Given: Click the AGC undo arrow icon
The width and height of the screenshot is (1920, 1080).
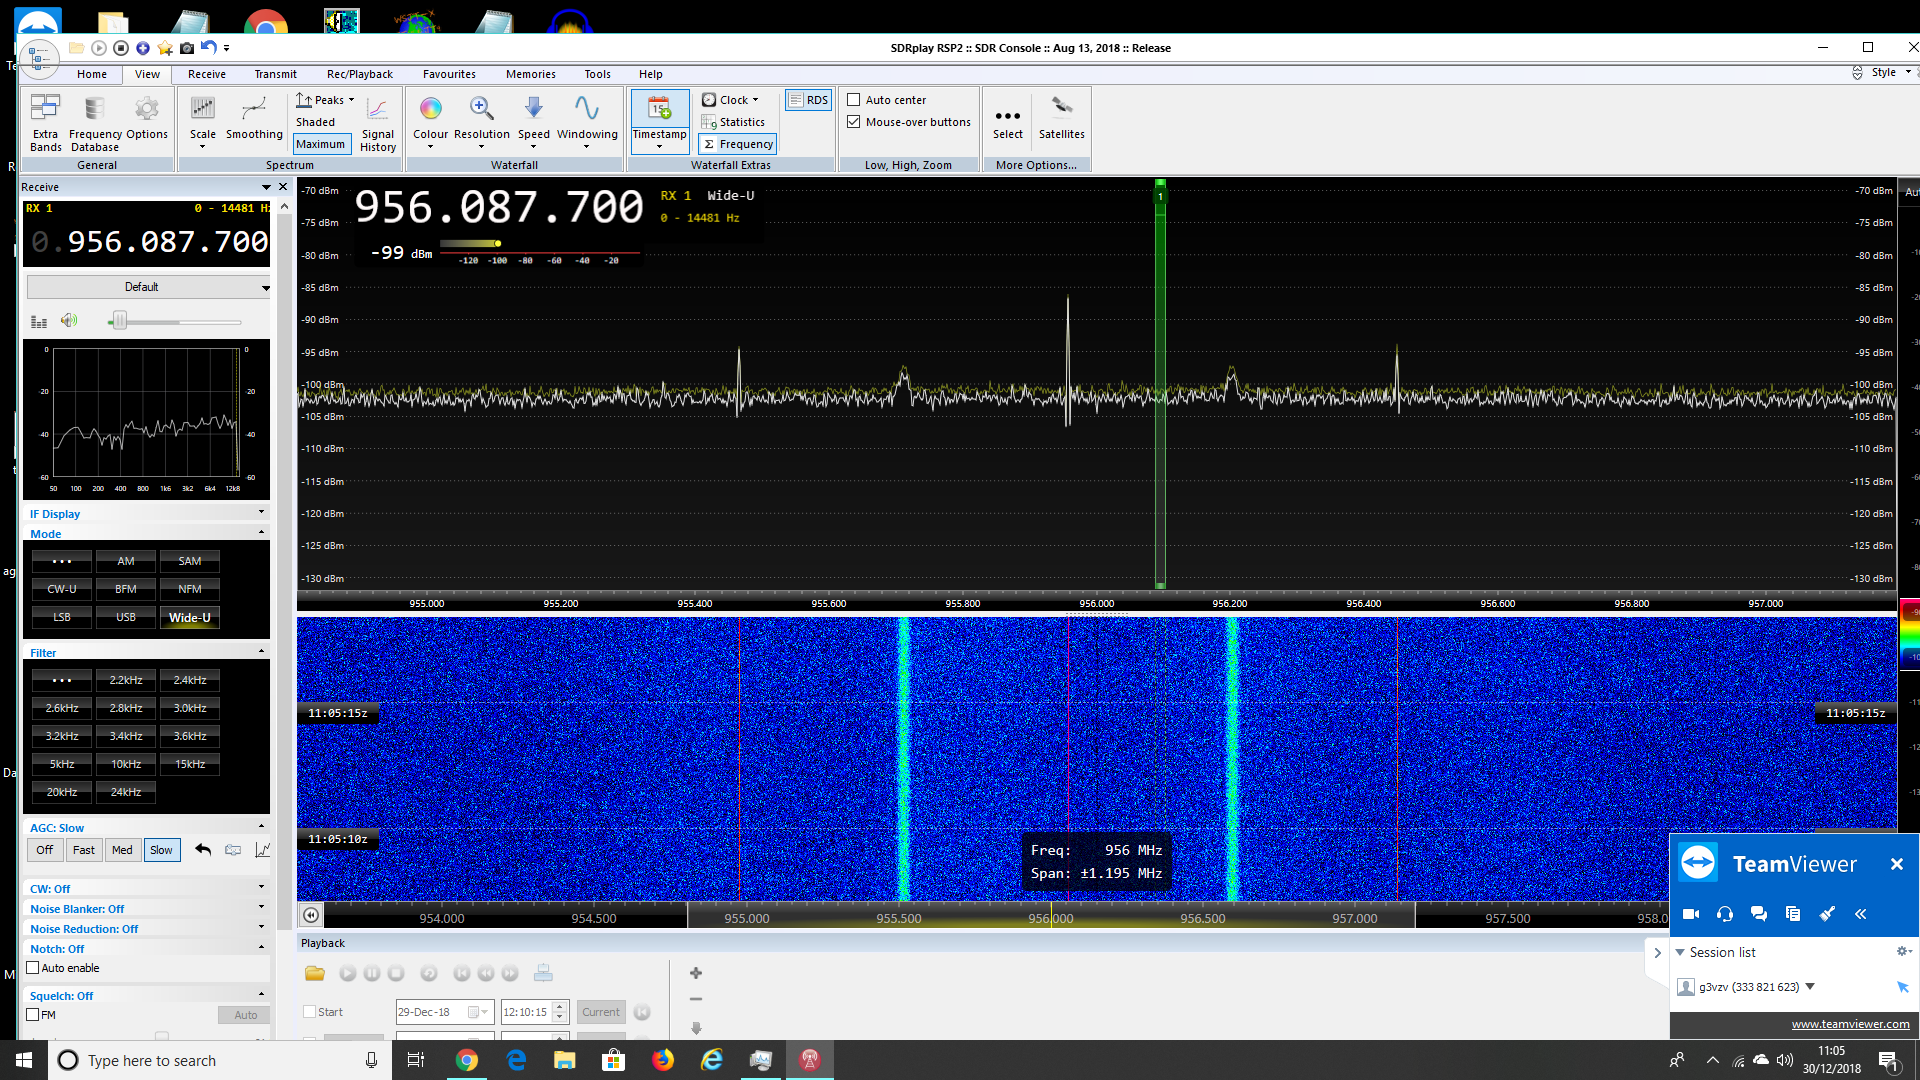Looking at the screenshot, I should pyautogui.click(x=203, y=850).
